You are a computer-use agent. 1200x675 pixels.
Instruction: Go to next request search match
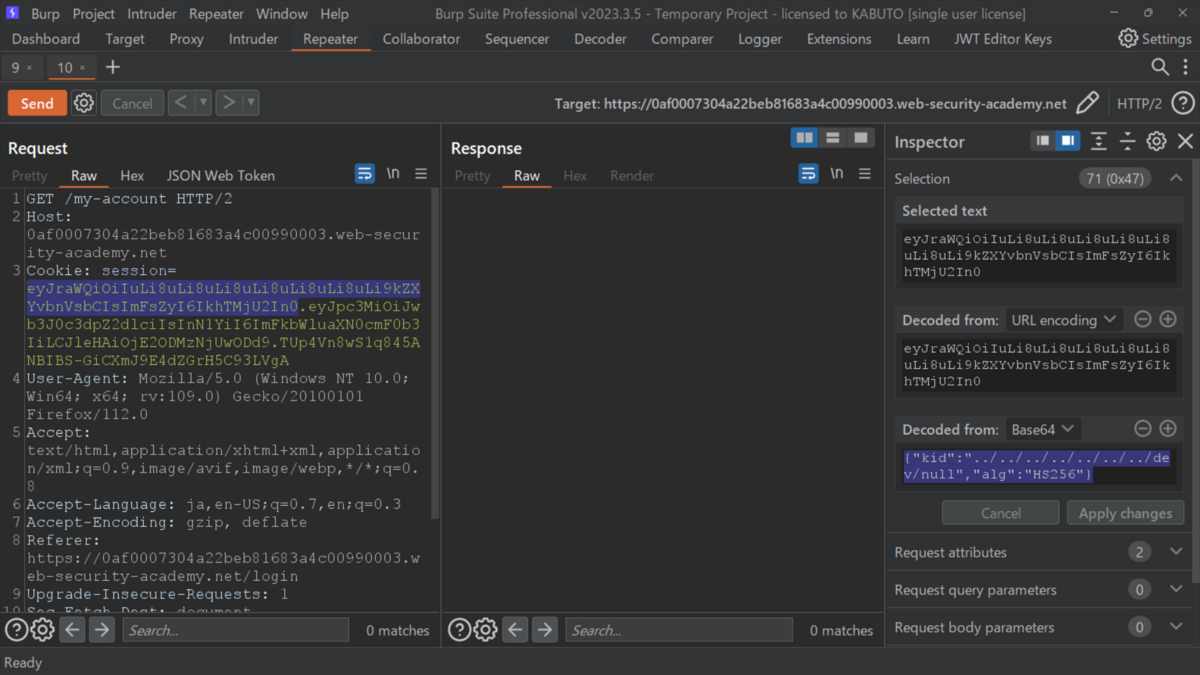tap(102, 630)
